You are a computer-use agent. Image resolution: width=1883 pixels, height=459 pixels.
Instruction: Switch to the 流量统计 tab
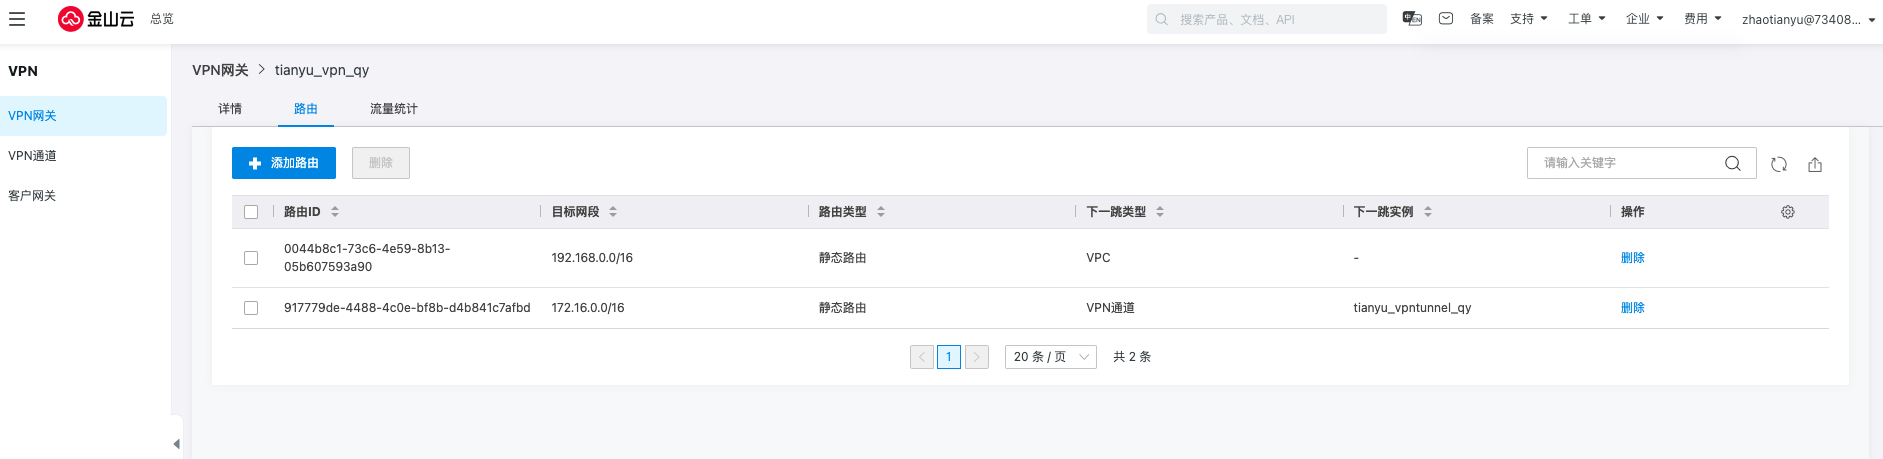[x=394, y=109]
